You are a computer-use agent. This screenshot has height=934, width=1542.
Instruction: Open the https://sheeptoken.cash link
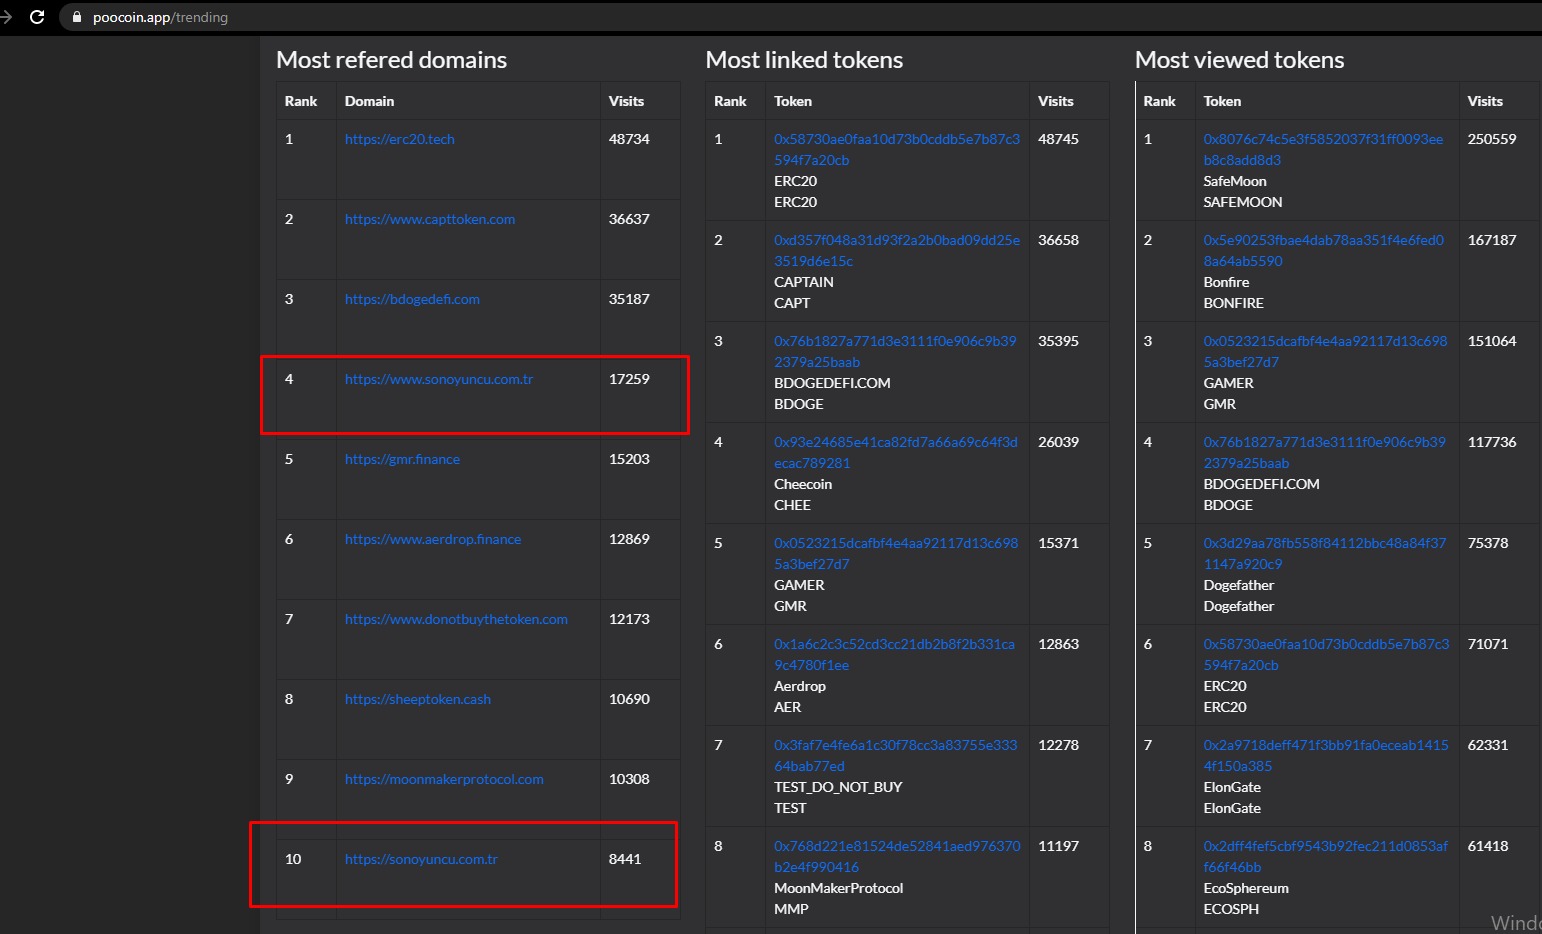pos(418,699)
